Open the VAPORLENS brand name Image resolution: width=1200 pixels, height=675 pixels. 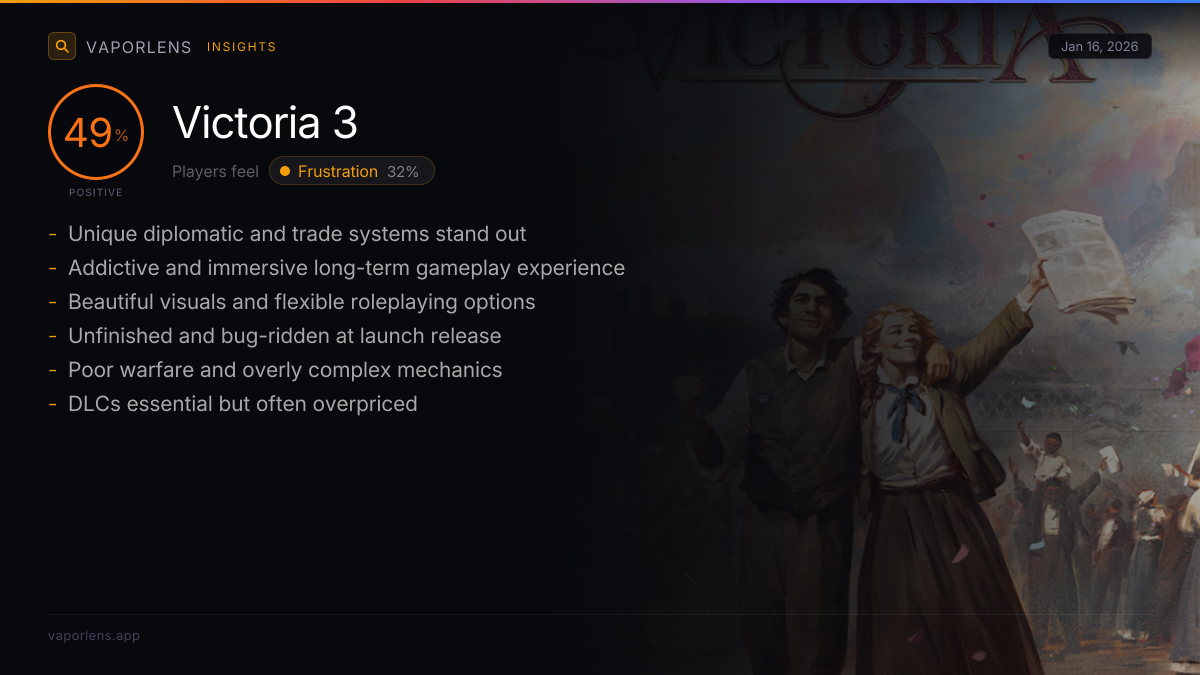coord(139,47)
